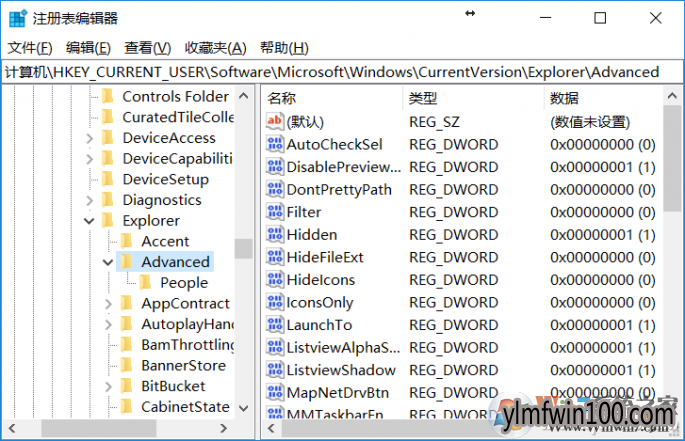The width and height of the screenshot is (685, 441).
Task: Click the Registry Editor app icon in title bar
Action: (x=18, y=18)
